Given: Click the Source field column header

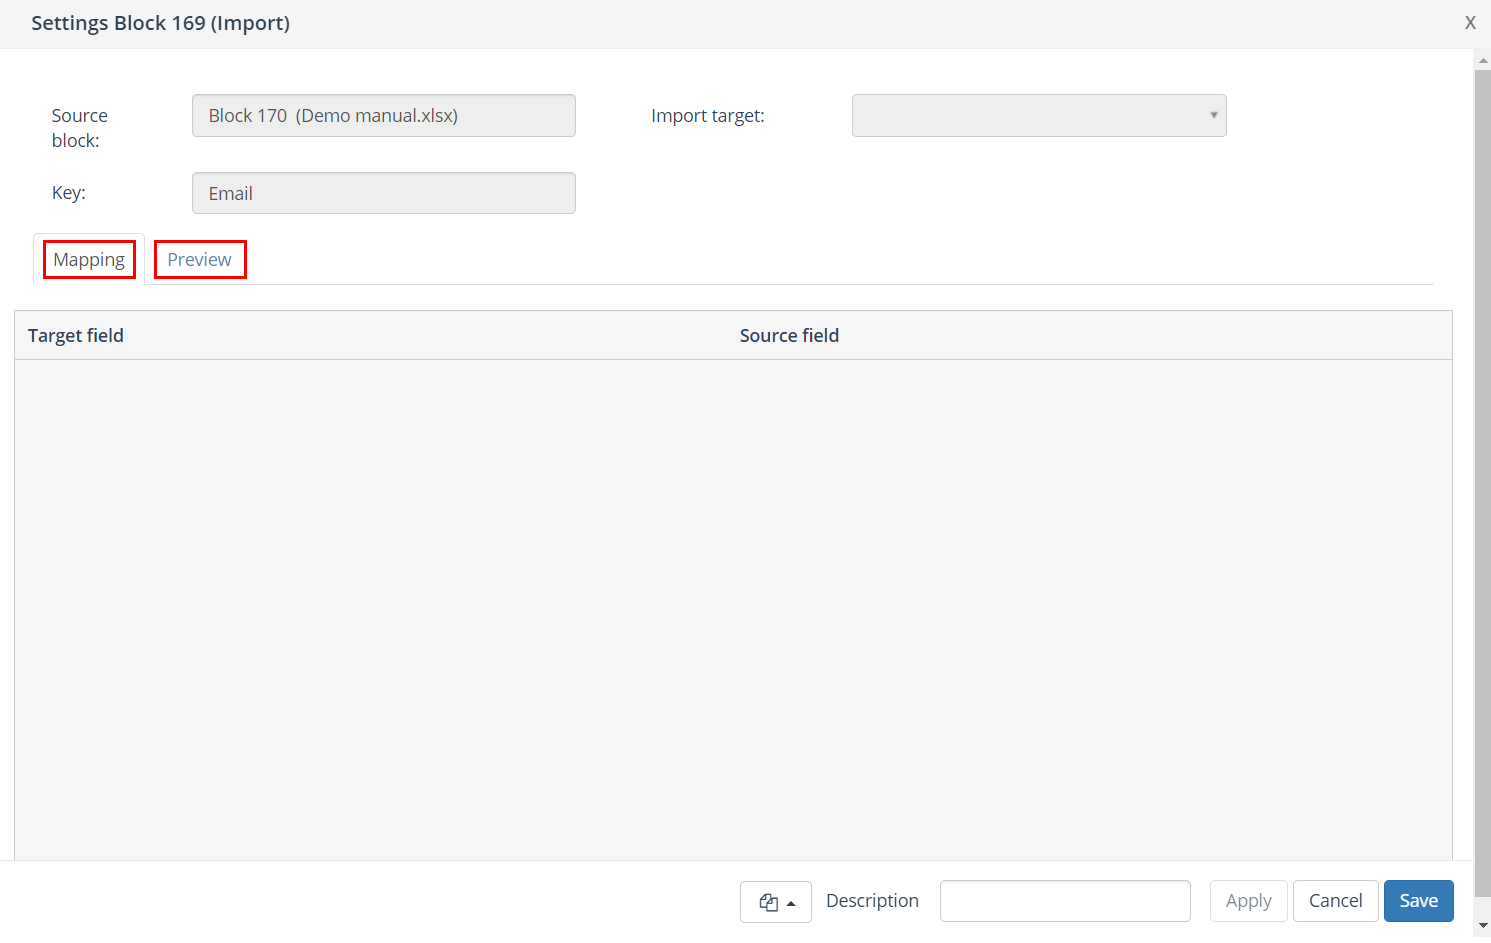Looking at the screenshot, I should coord(789,336).
